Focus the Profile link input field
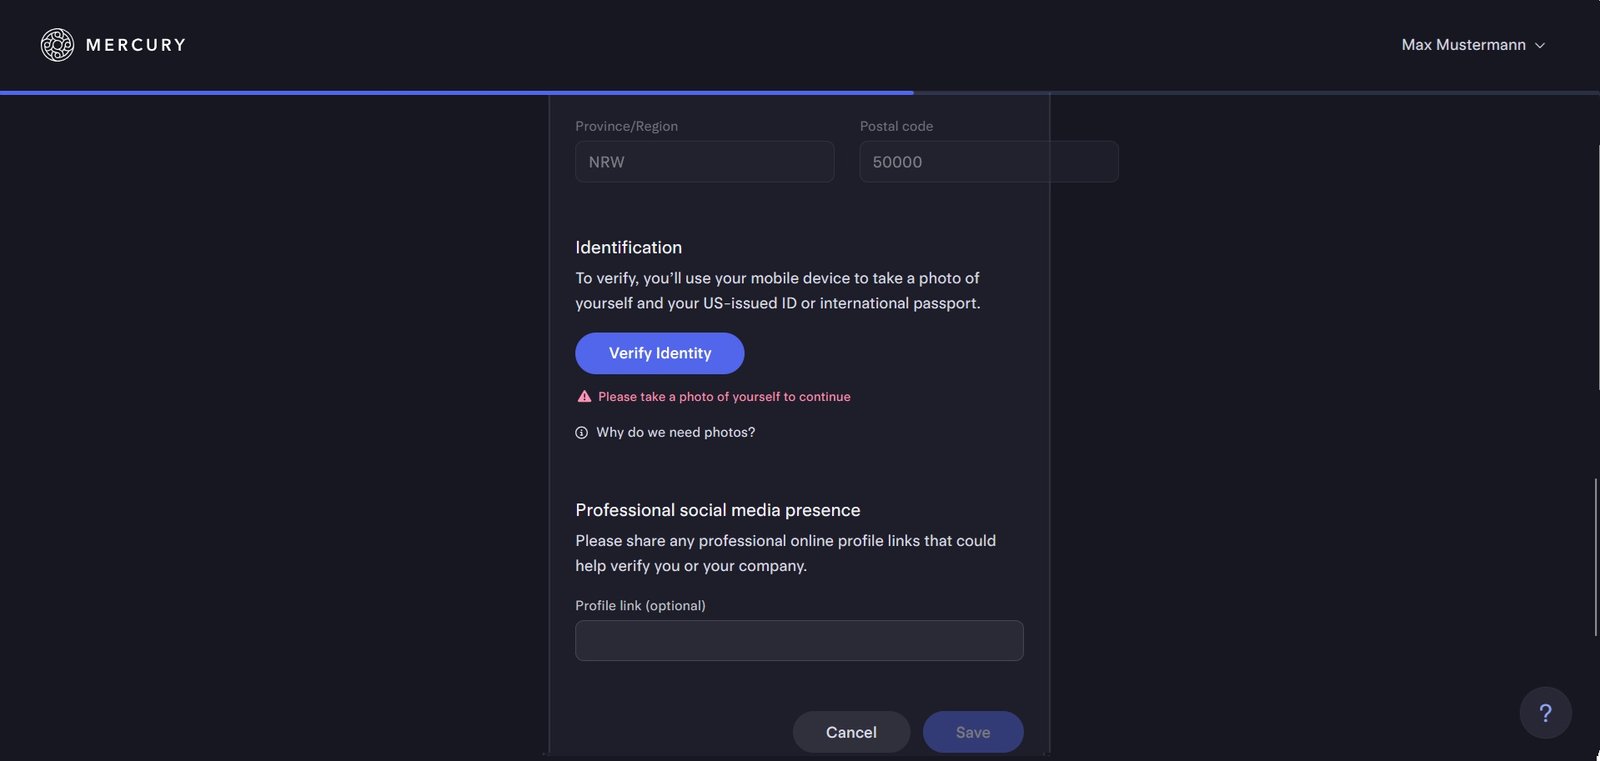The width and height of the screenshot is (1600, 761). coord(799,641)
